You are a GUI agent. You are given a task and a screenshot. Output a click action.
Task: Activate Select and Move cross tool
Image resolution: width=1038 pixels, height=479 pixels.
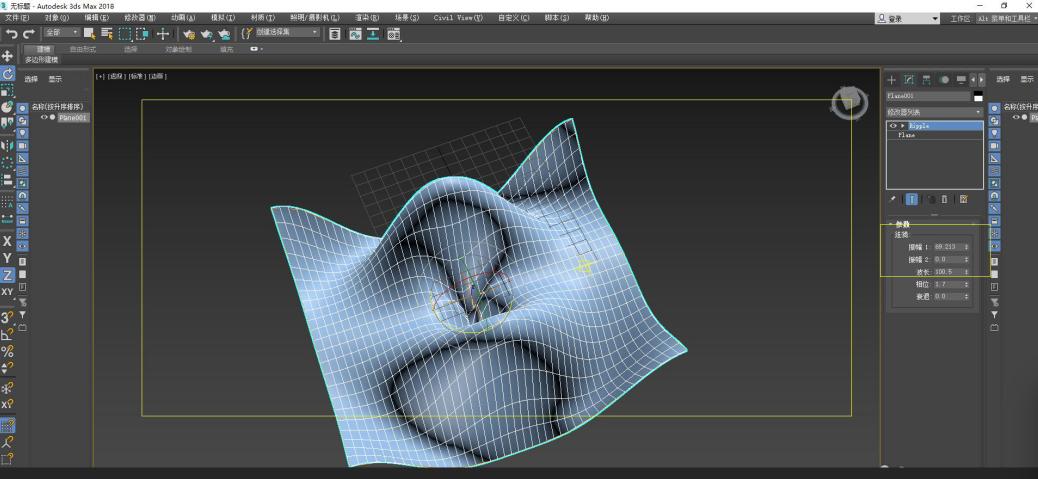click(x=163, y=34)
